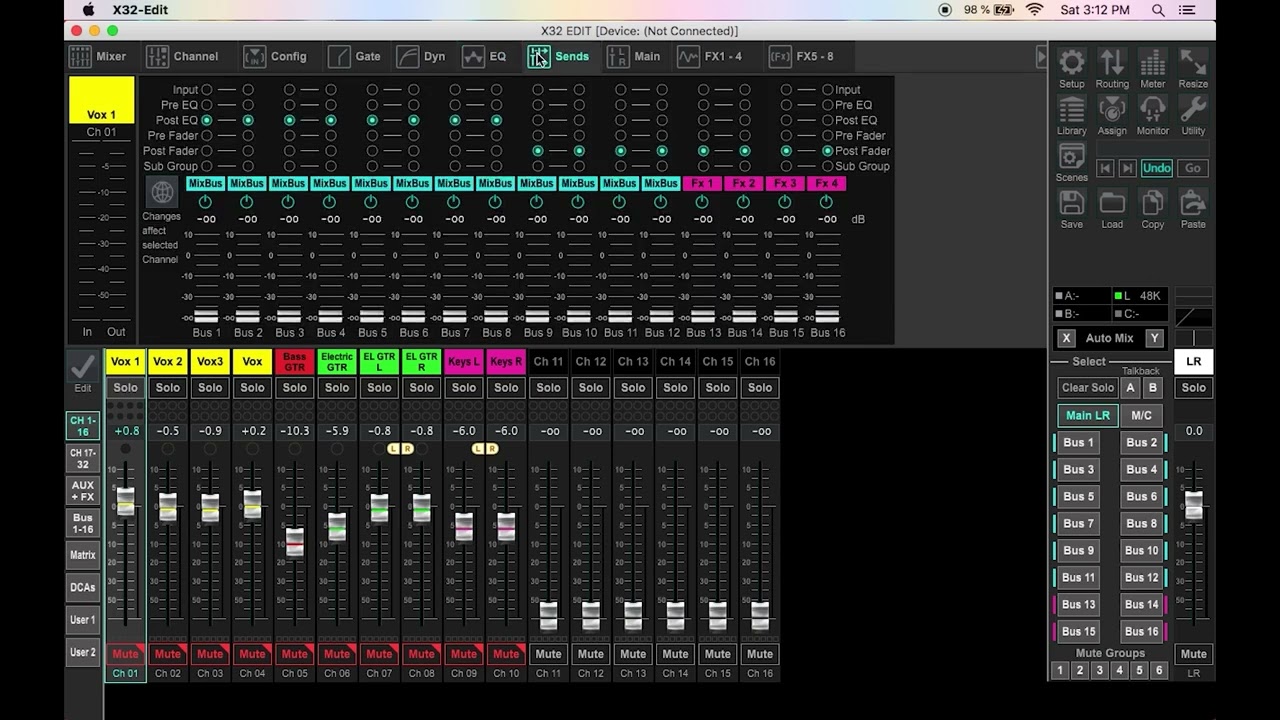The width and height of the screenshot is (1280, 720).
Task: Click the Fx 2 send label
Action: [743, 184]
